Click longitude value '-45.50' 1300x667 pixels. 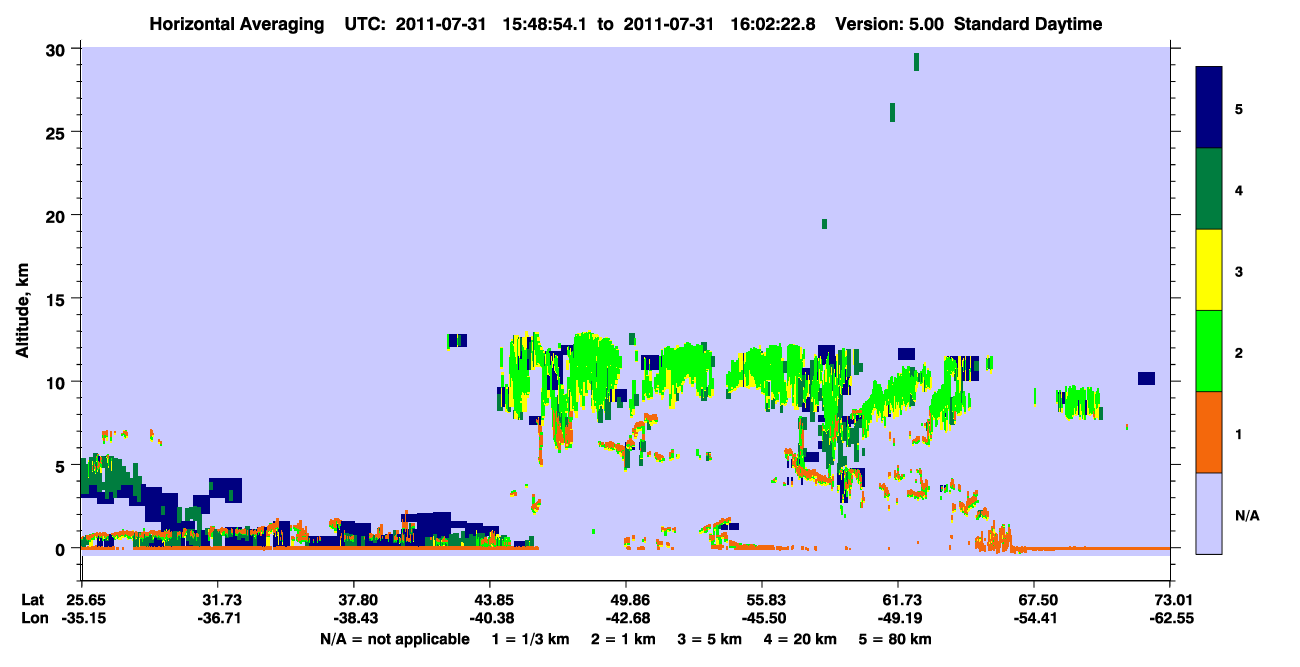coord(762,618)
